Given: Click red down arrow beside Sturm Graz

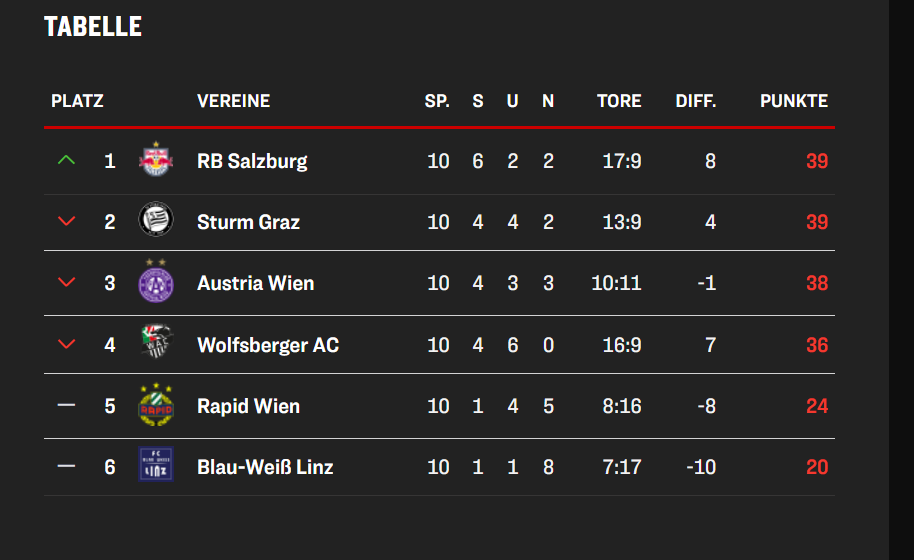Looking at the screenshot, I should pyautogui.click(x=67, y=222).
